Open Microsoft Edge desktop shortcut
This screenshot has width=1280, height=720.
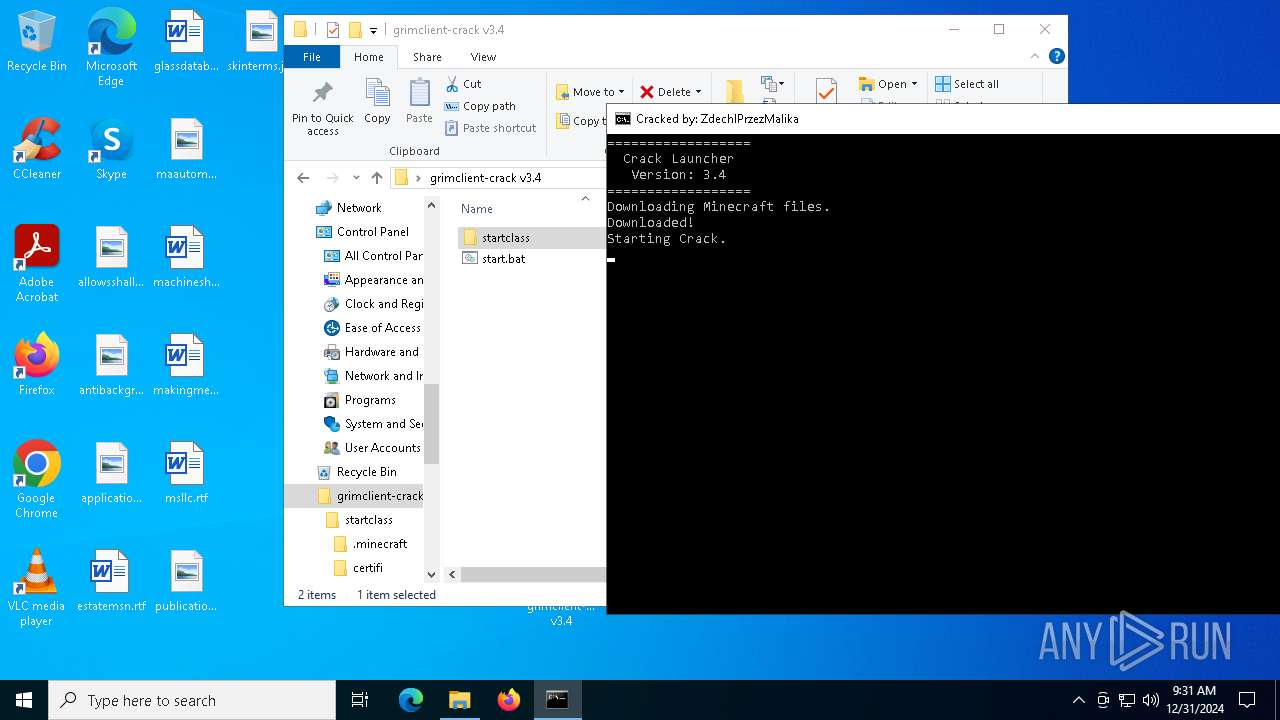(111, 48)
